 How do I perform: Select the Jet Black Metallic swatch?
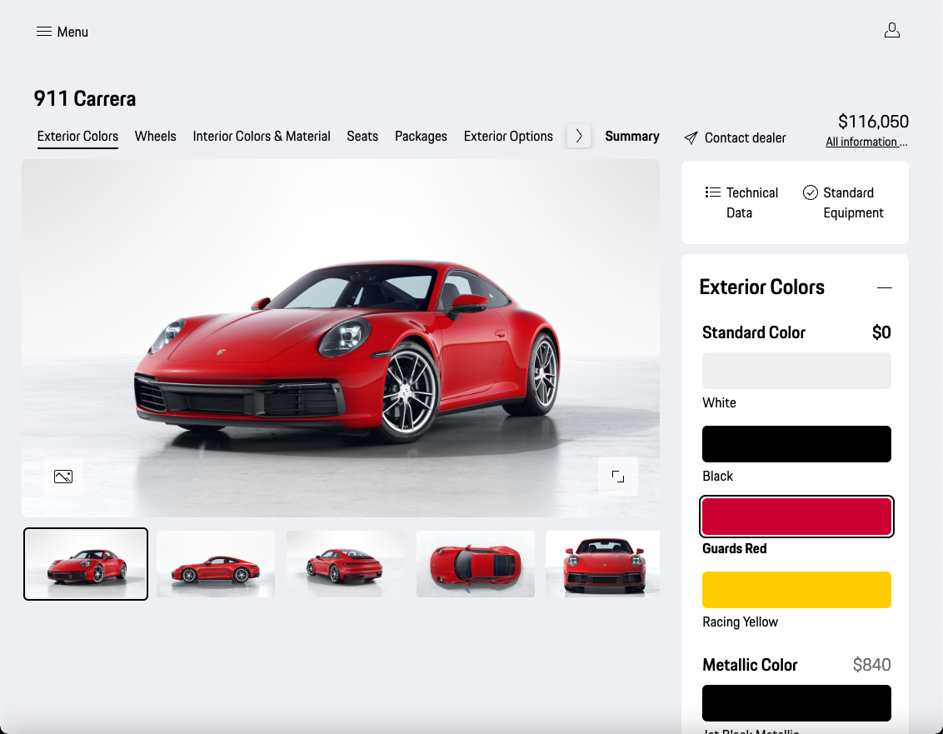796,703
